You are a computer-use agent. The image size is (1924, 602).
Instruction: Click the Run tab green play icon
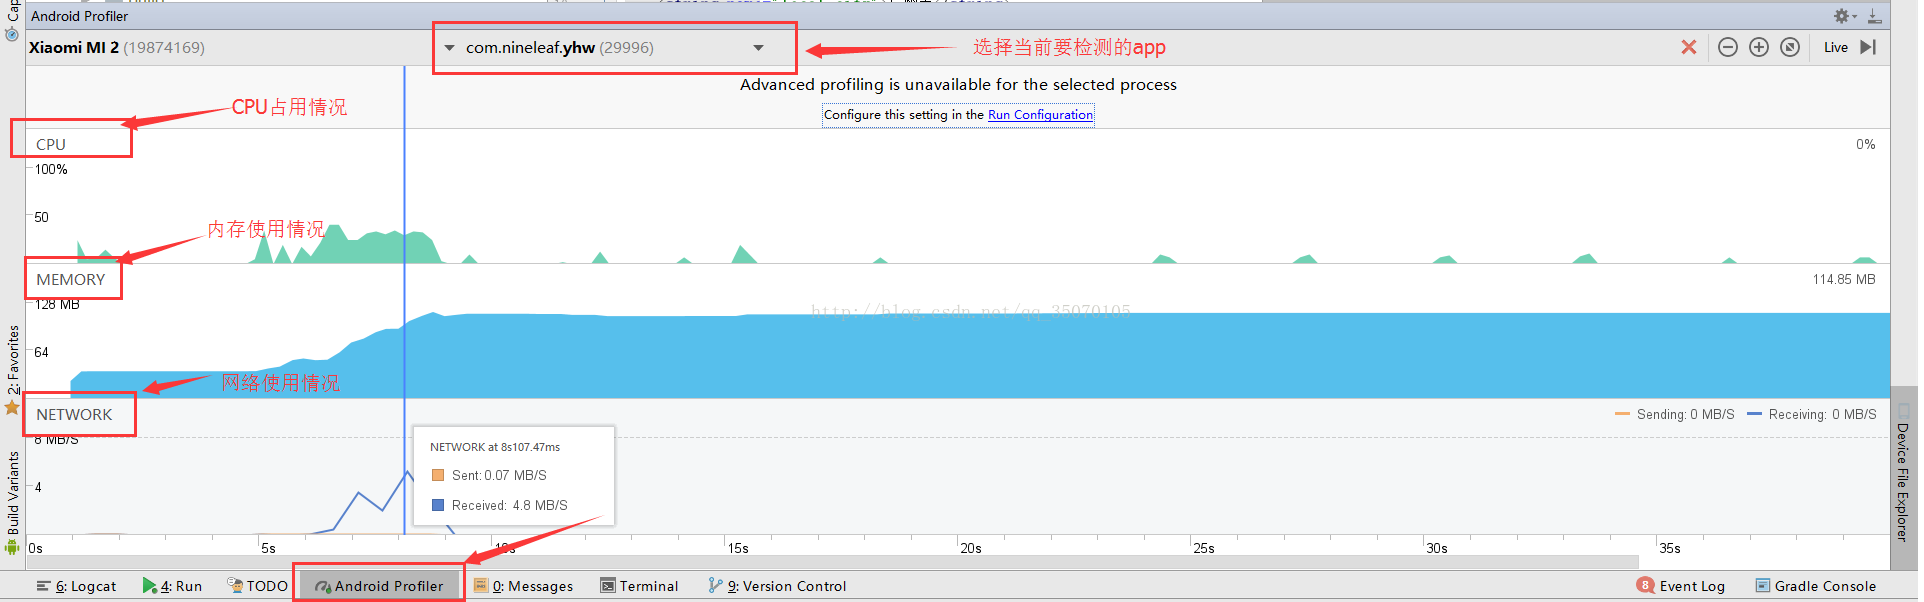(149, 586)
